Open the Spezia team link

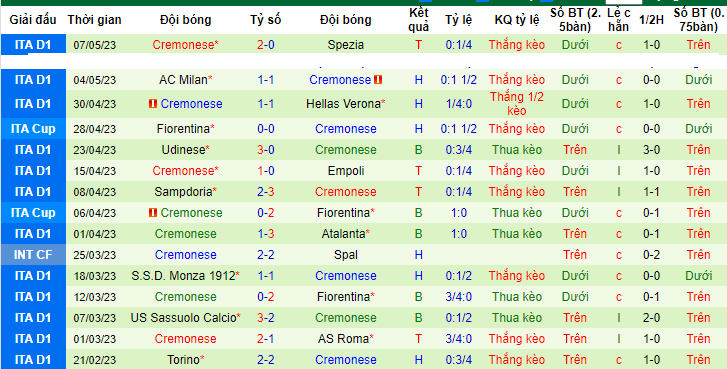(345, 45)
